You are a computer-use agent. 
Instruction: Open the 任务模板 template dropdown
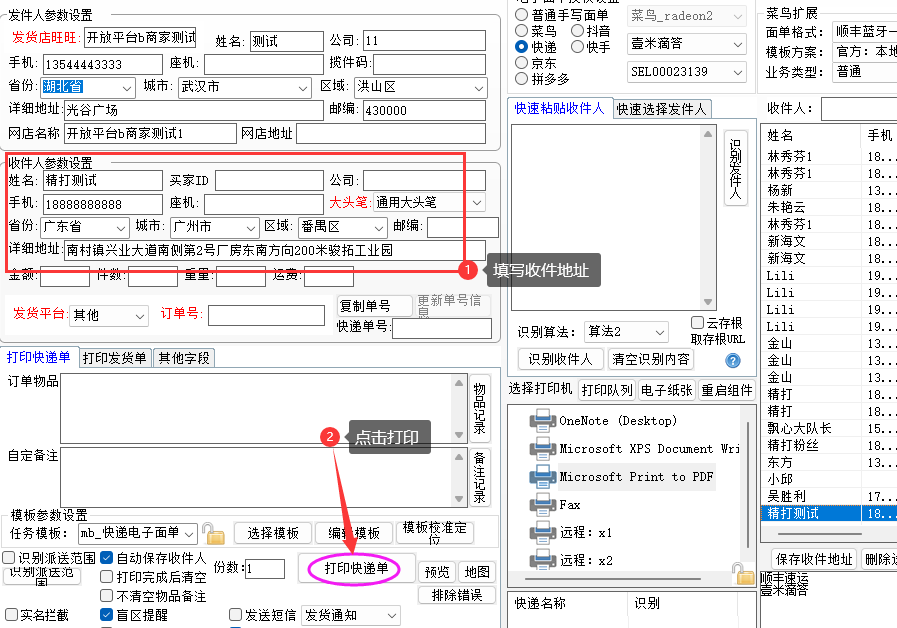click(x=189, y=533)
